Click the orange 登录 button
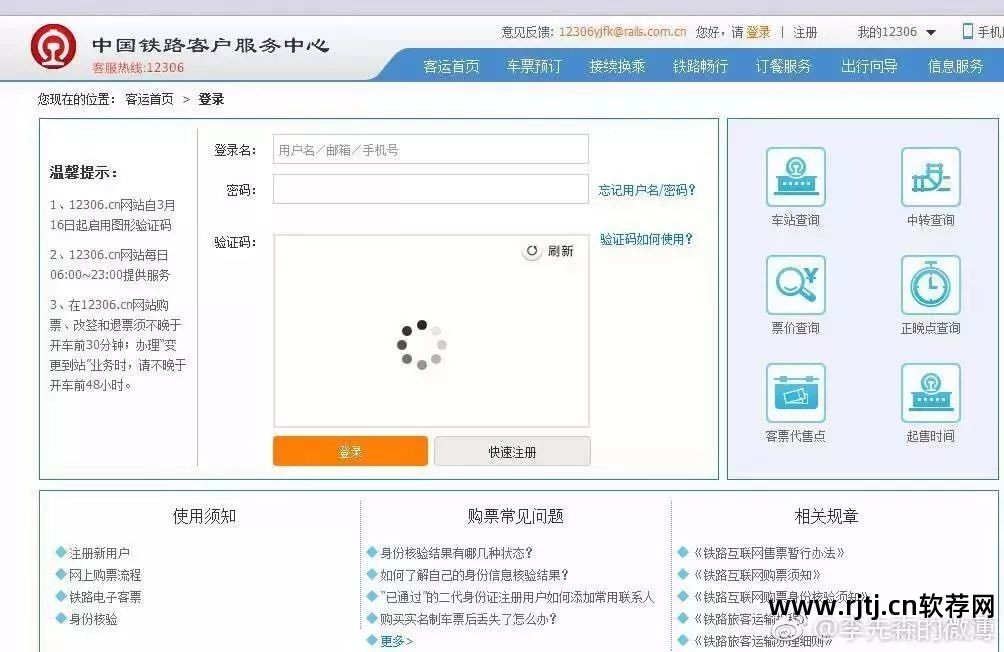This screenshot has width=1004, height=652. tap(350, 452)
